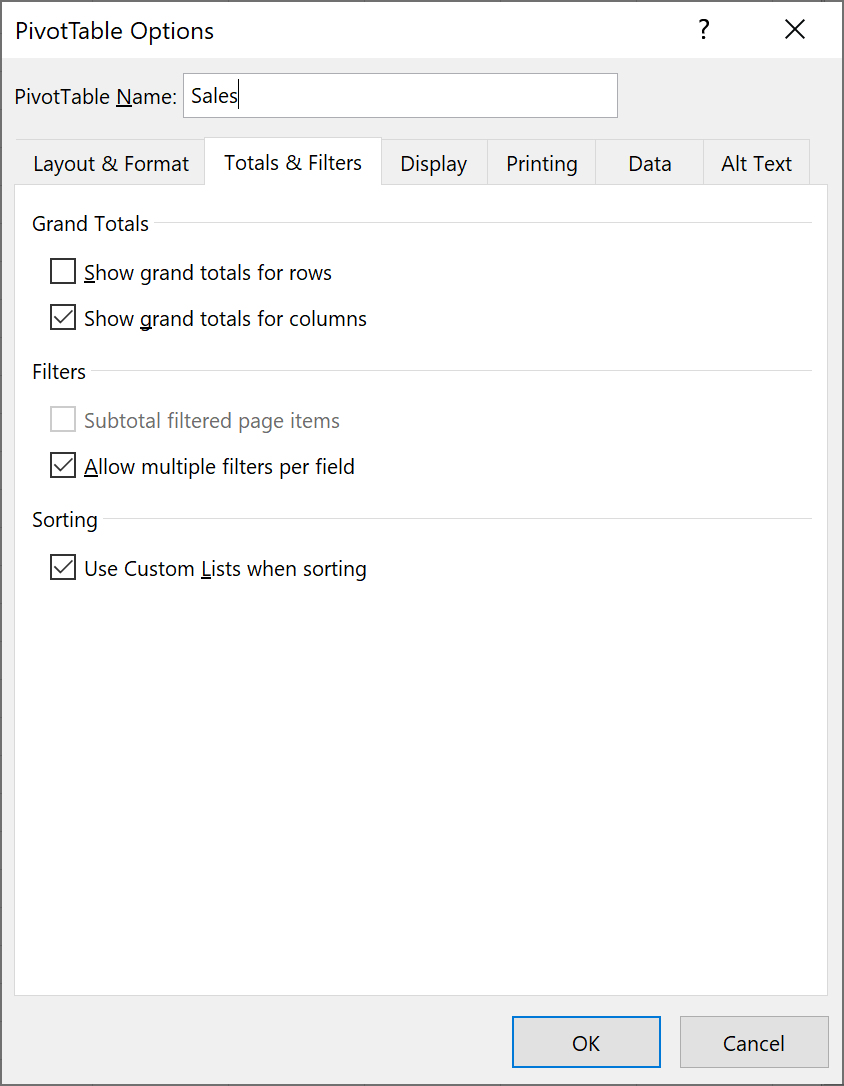Open the Display tab
This screenshot has width=844, height=1086.
pyautogui.click(x=433, y=162)
